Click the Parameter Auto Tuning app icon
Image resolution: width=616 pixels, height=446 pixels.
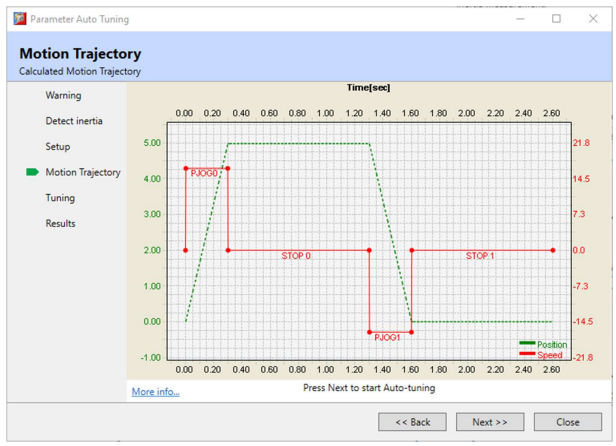tap(20, 19)
